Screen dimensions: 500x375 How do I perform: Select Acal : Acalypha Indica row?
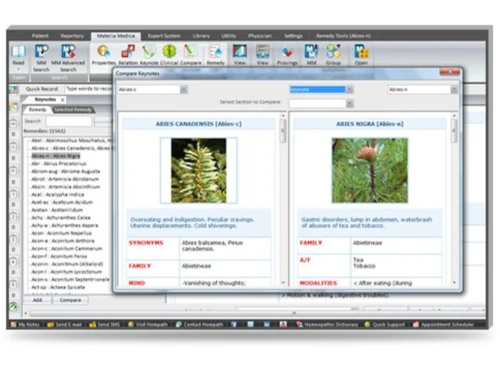57,194
